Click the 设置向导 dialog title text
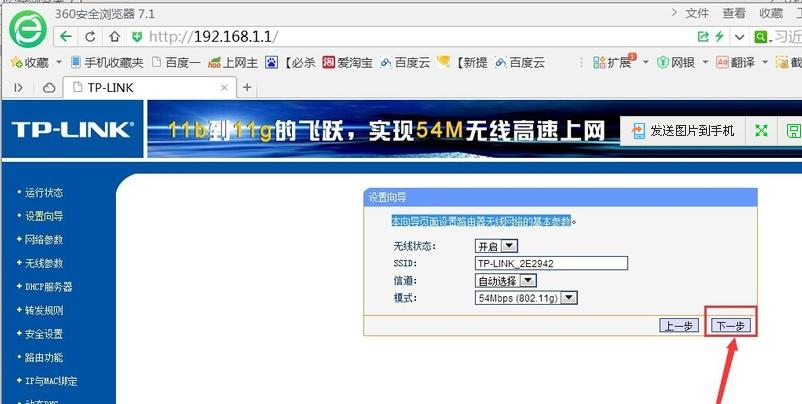 pos(387,197)
